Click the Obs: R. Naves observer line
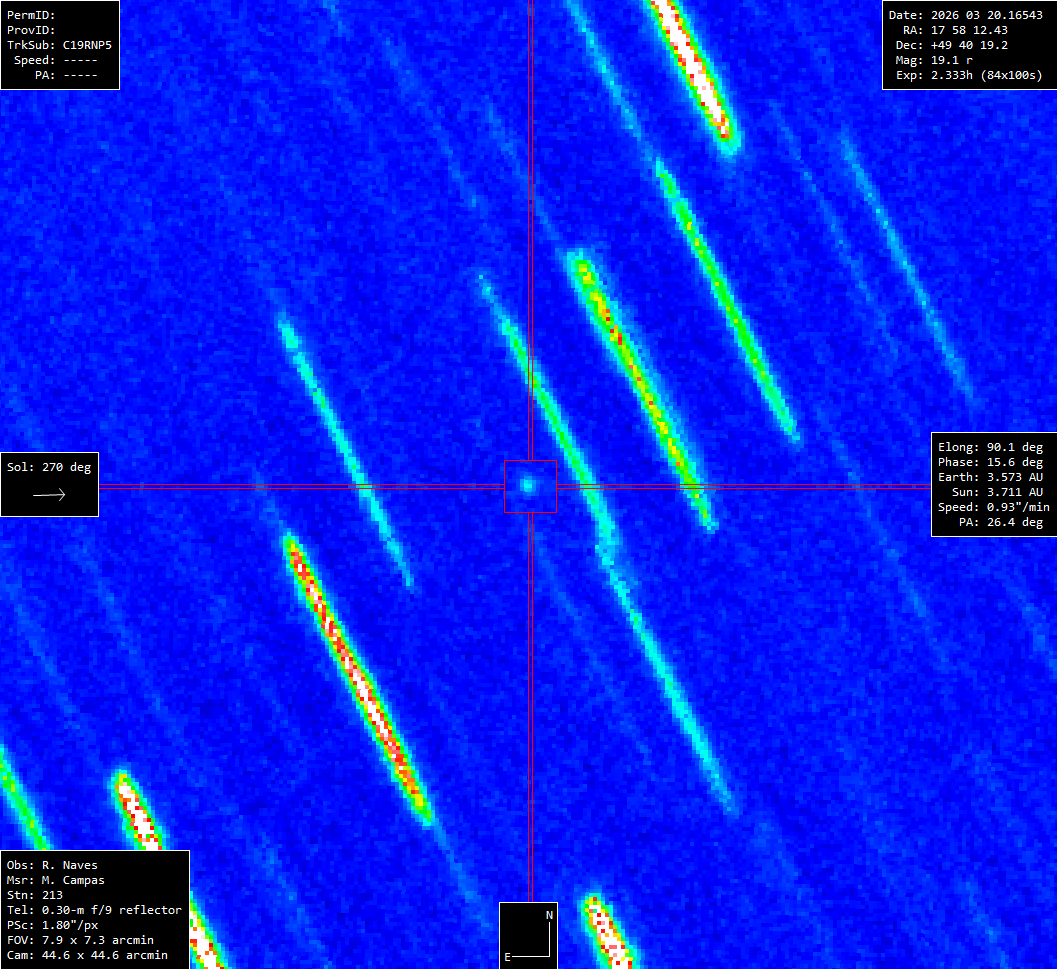This screenshot has width=1057, height=969. (52, 865)
